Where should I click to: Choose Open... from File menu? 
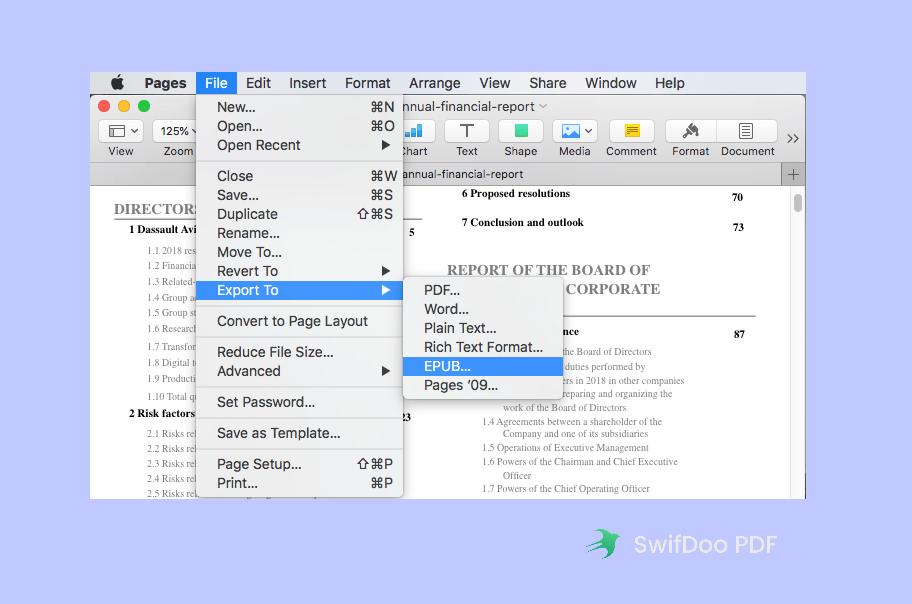click(x=300, y=126)
